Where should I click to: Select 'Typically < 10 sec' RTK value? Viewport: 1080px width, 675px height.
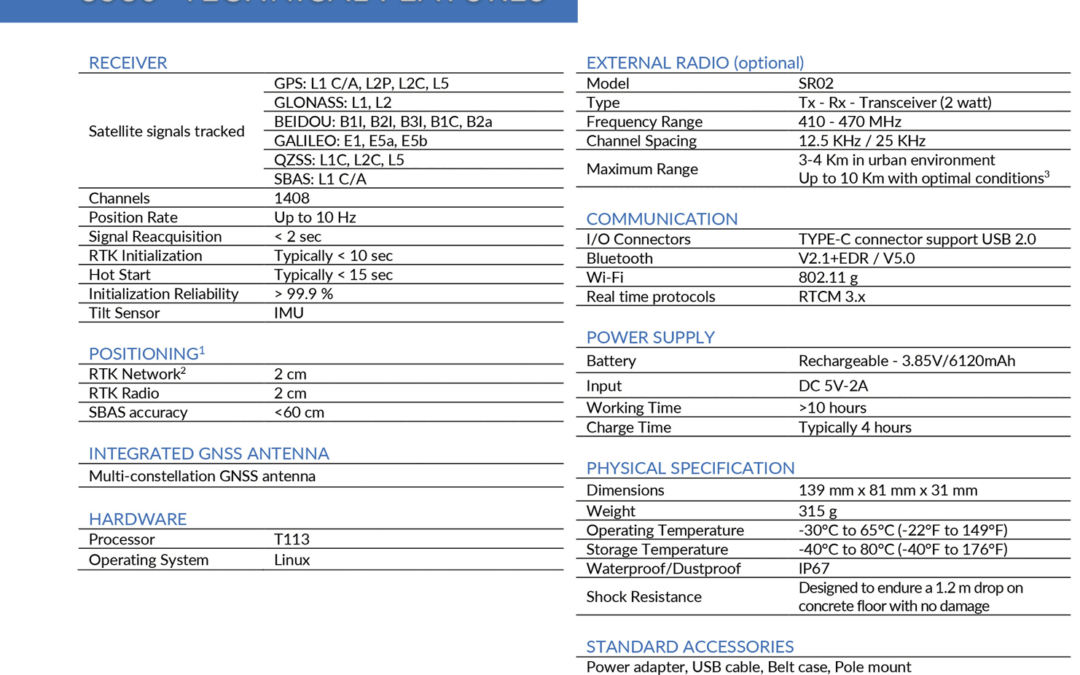[x=333, y=256]
